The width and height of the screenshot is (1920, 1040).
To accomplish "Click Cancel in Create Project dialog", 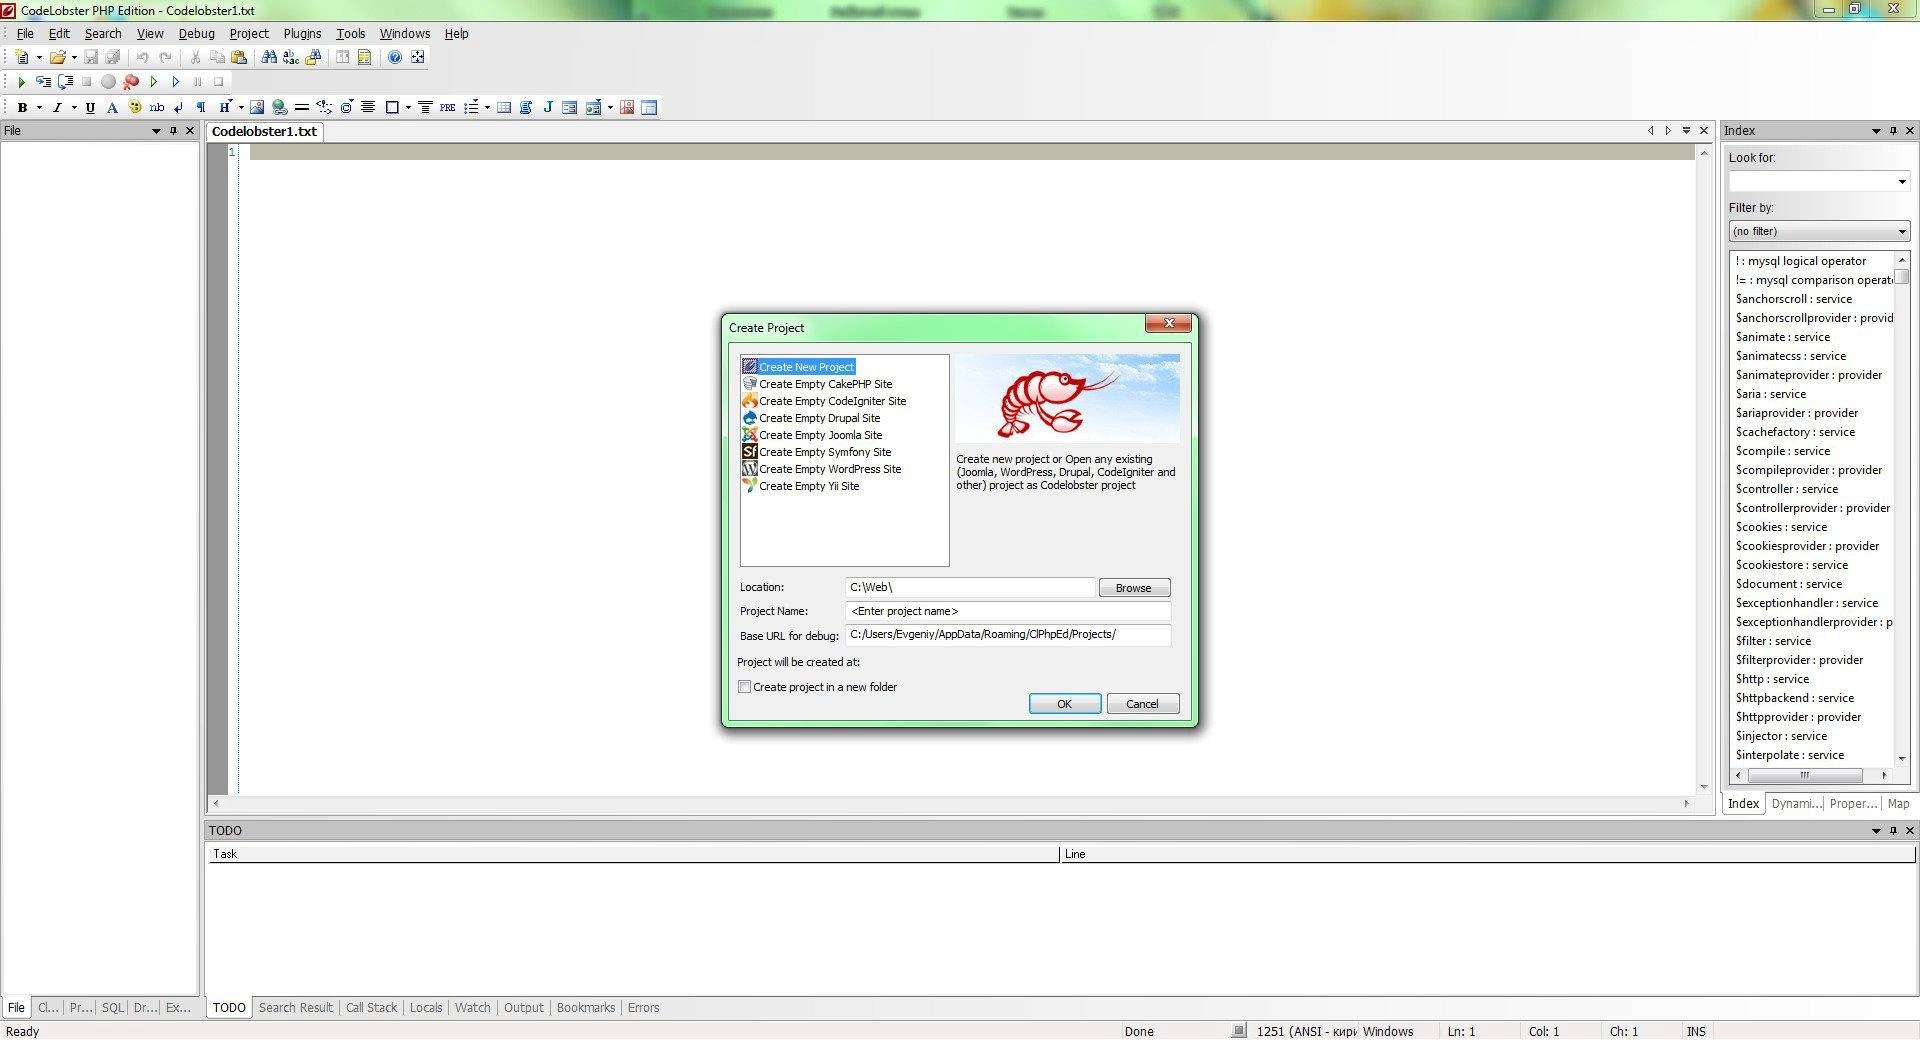I will 1142,704.
